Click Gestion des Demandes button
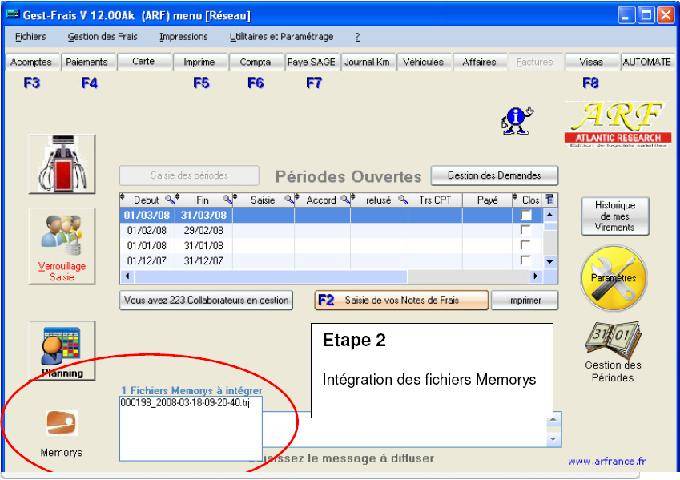The height and width of the screenshot is (480, 680). [x=494, y=175]
